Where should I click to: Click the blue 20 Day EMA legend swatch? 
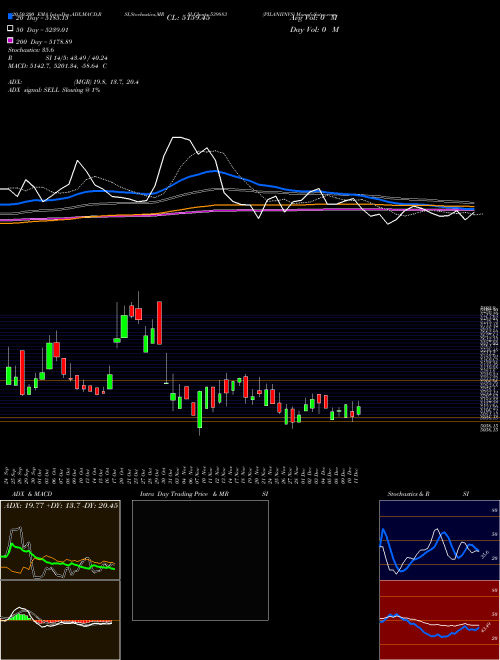coord(10,16)
